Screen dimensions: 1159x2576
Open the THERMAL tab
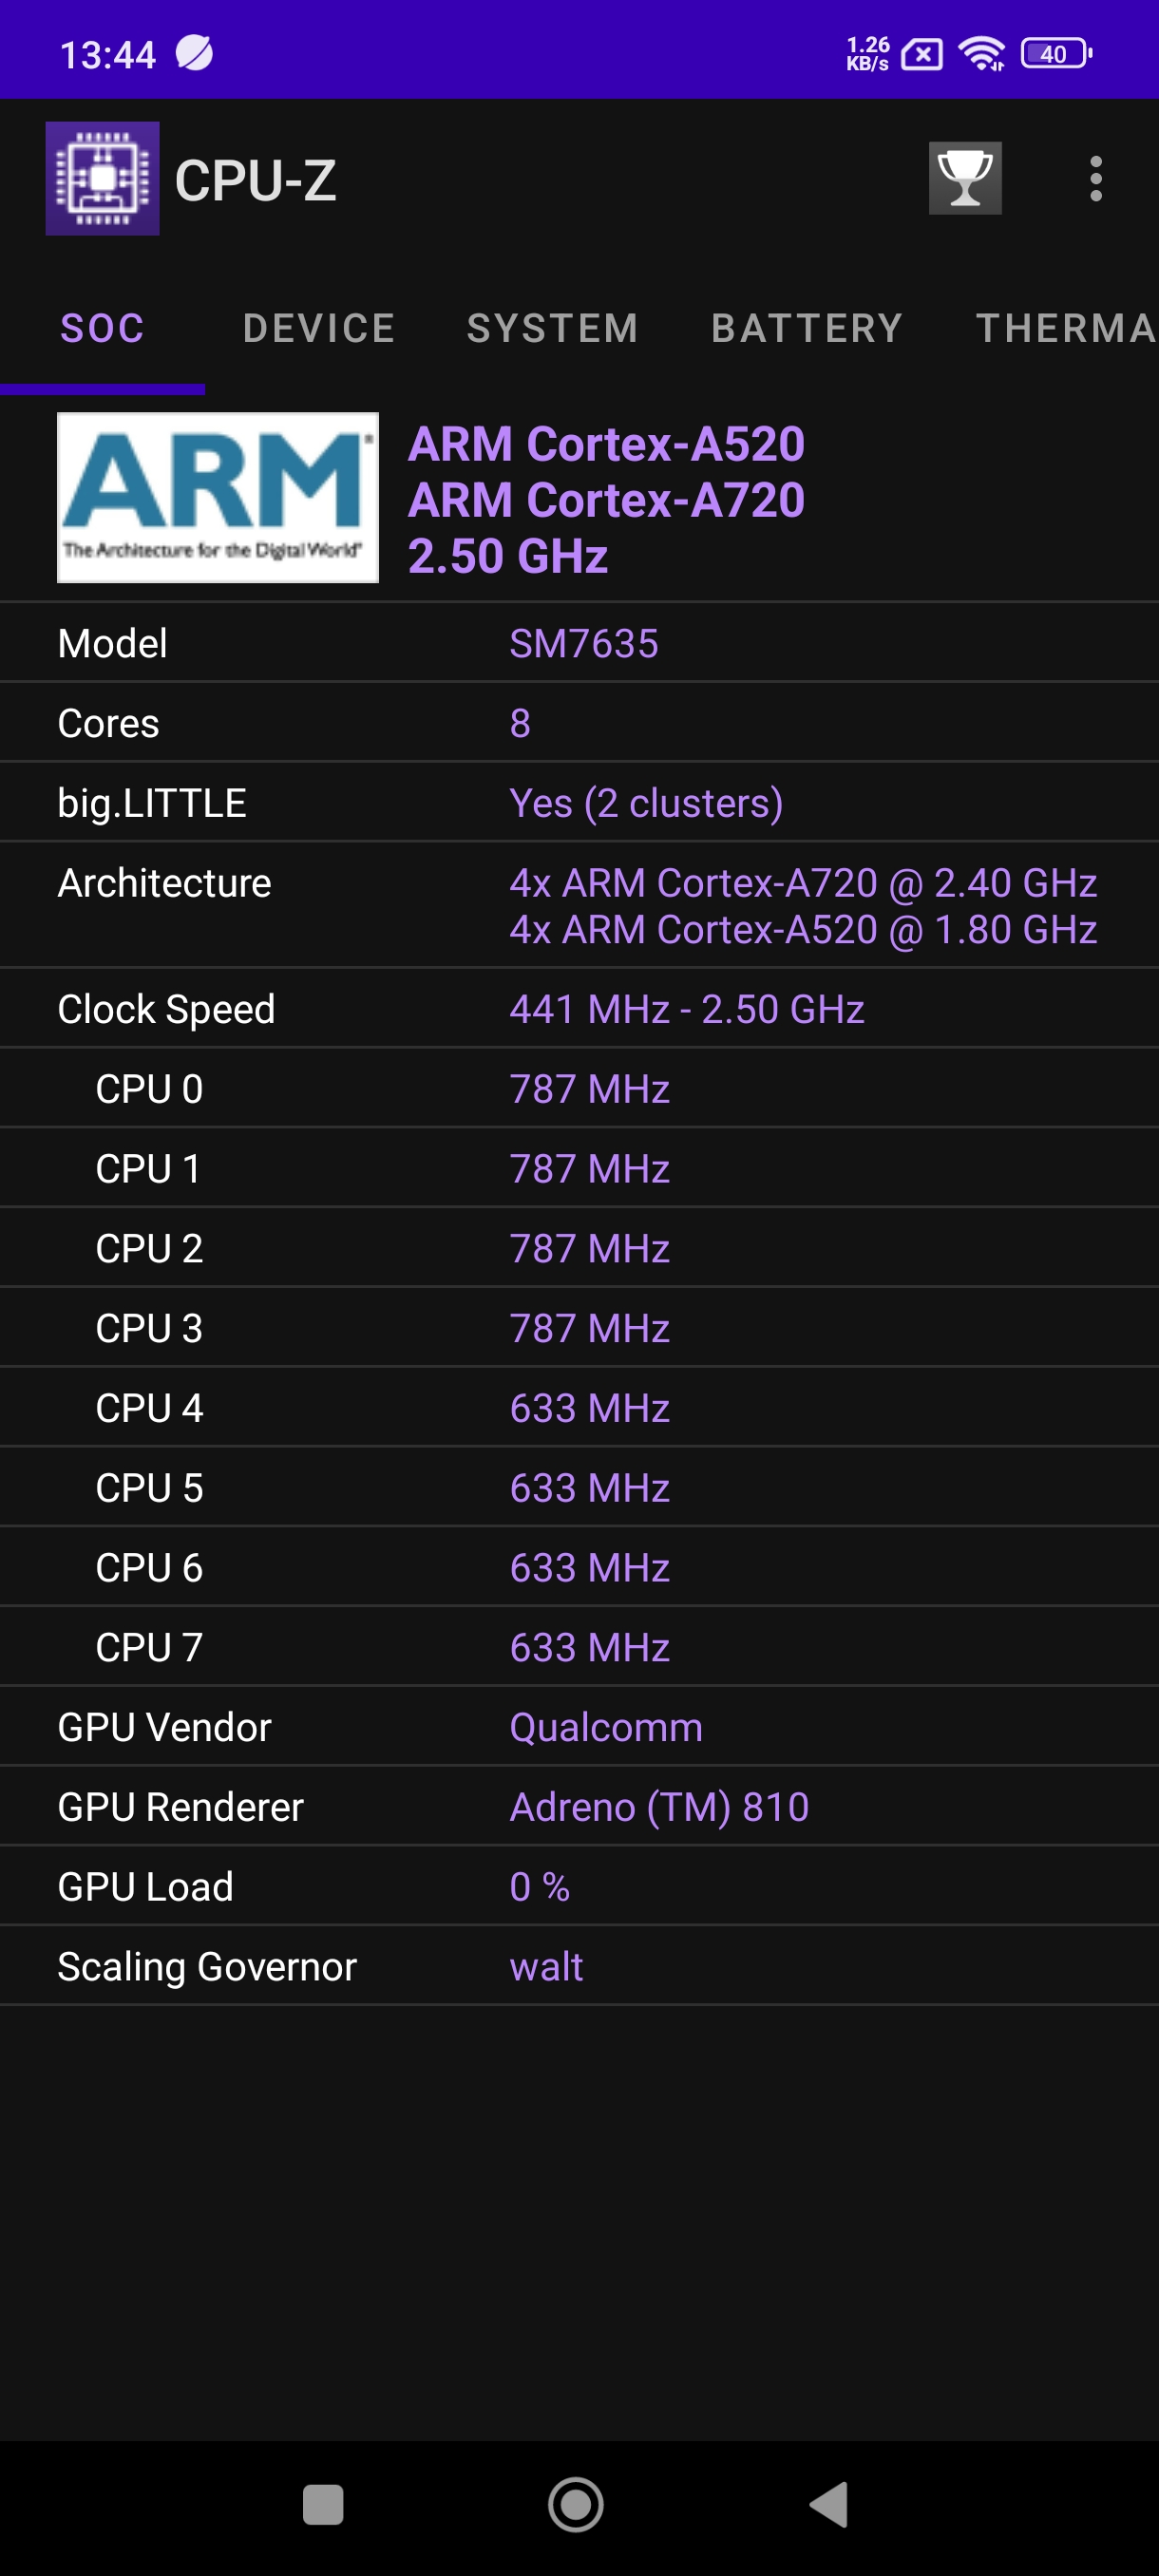coord(1065,329)
